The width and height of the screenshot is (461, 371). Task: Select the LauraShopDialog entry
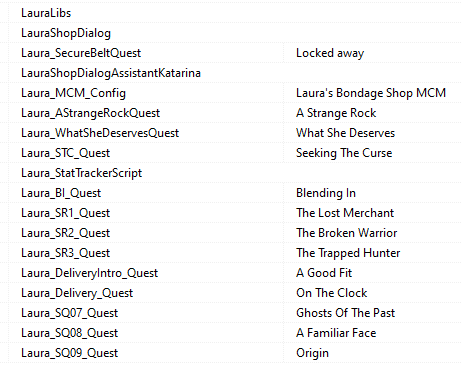[66, 33]
